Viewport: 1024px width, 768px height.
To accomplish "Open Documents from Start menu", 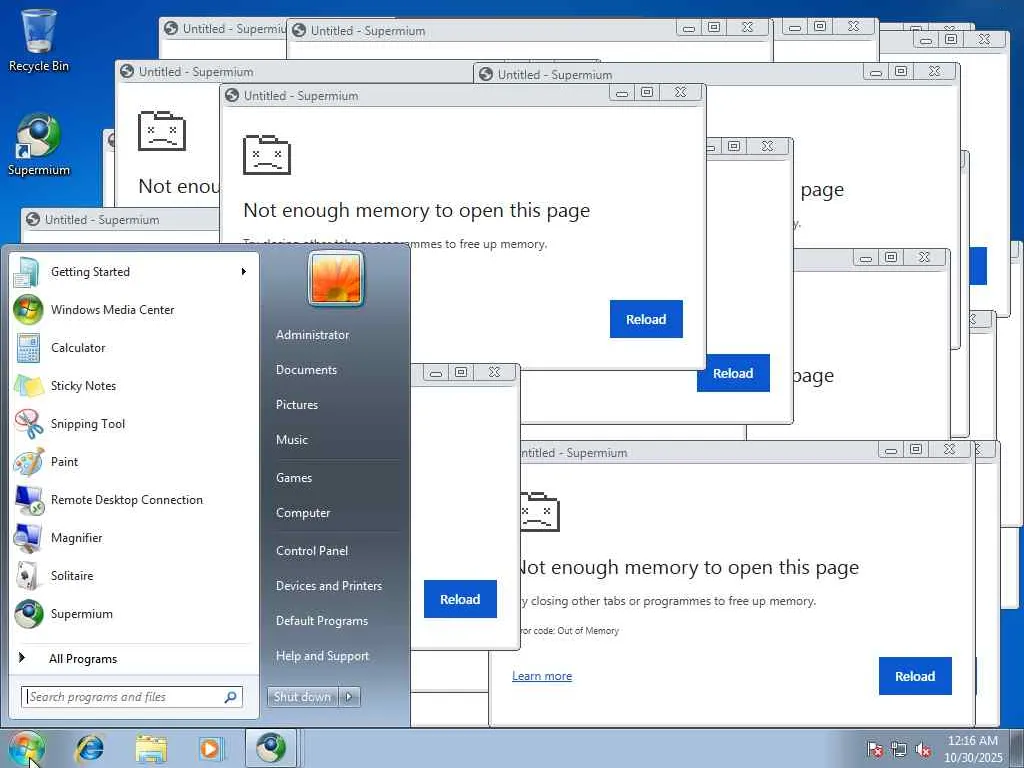I will (x=306, y=370).
